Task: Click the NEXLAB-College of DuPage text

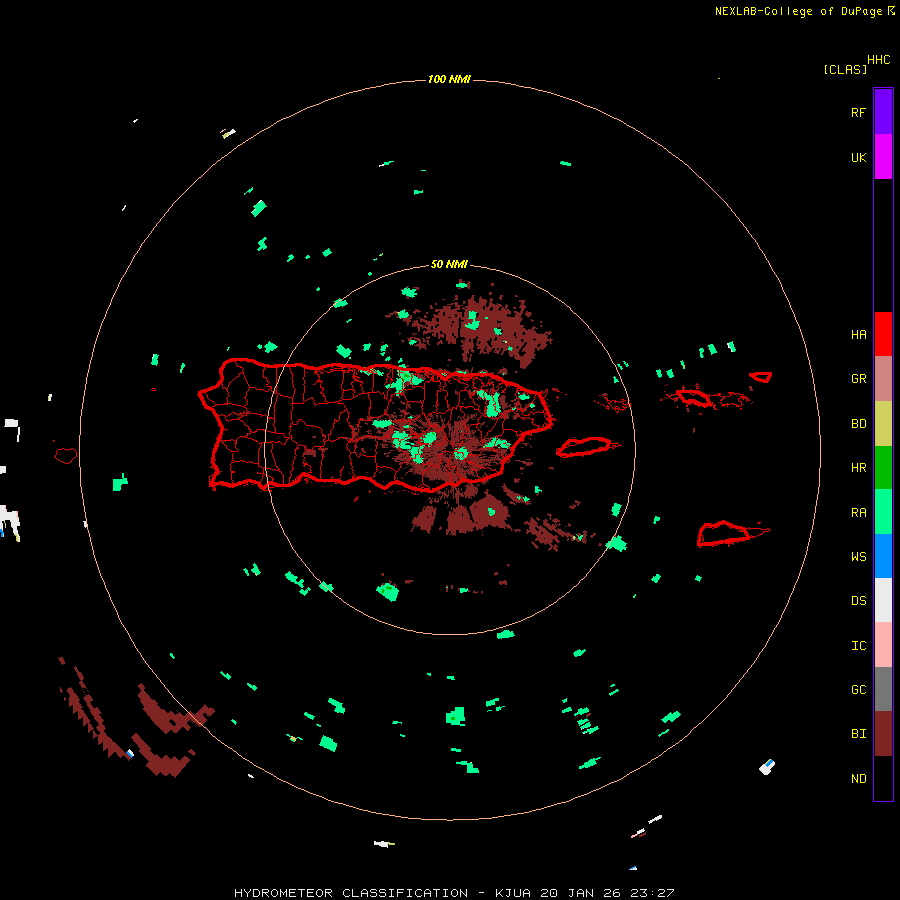Action: pos(798,11)
